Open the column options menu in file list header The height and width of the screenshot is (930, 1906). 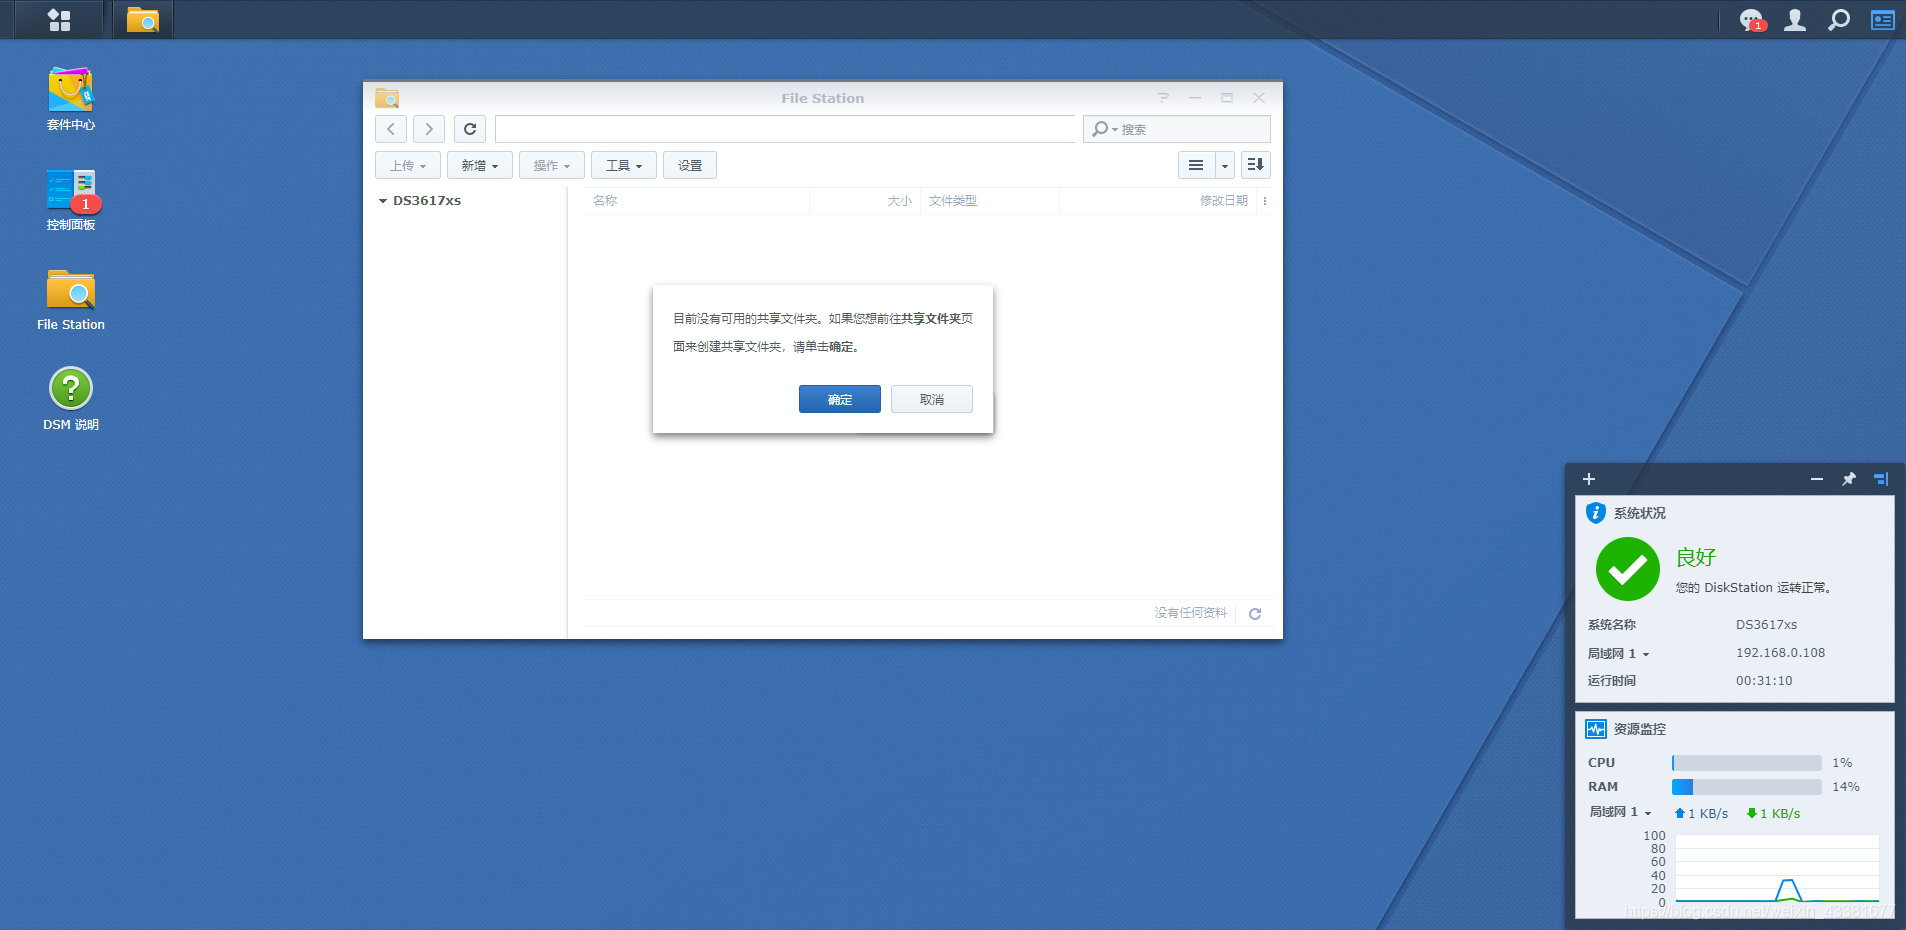pyautogui.click(x=1265, y=201)
